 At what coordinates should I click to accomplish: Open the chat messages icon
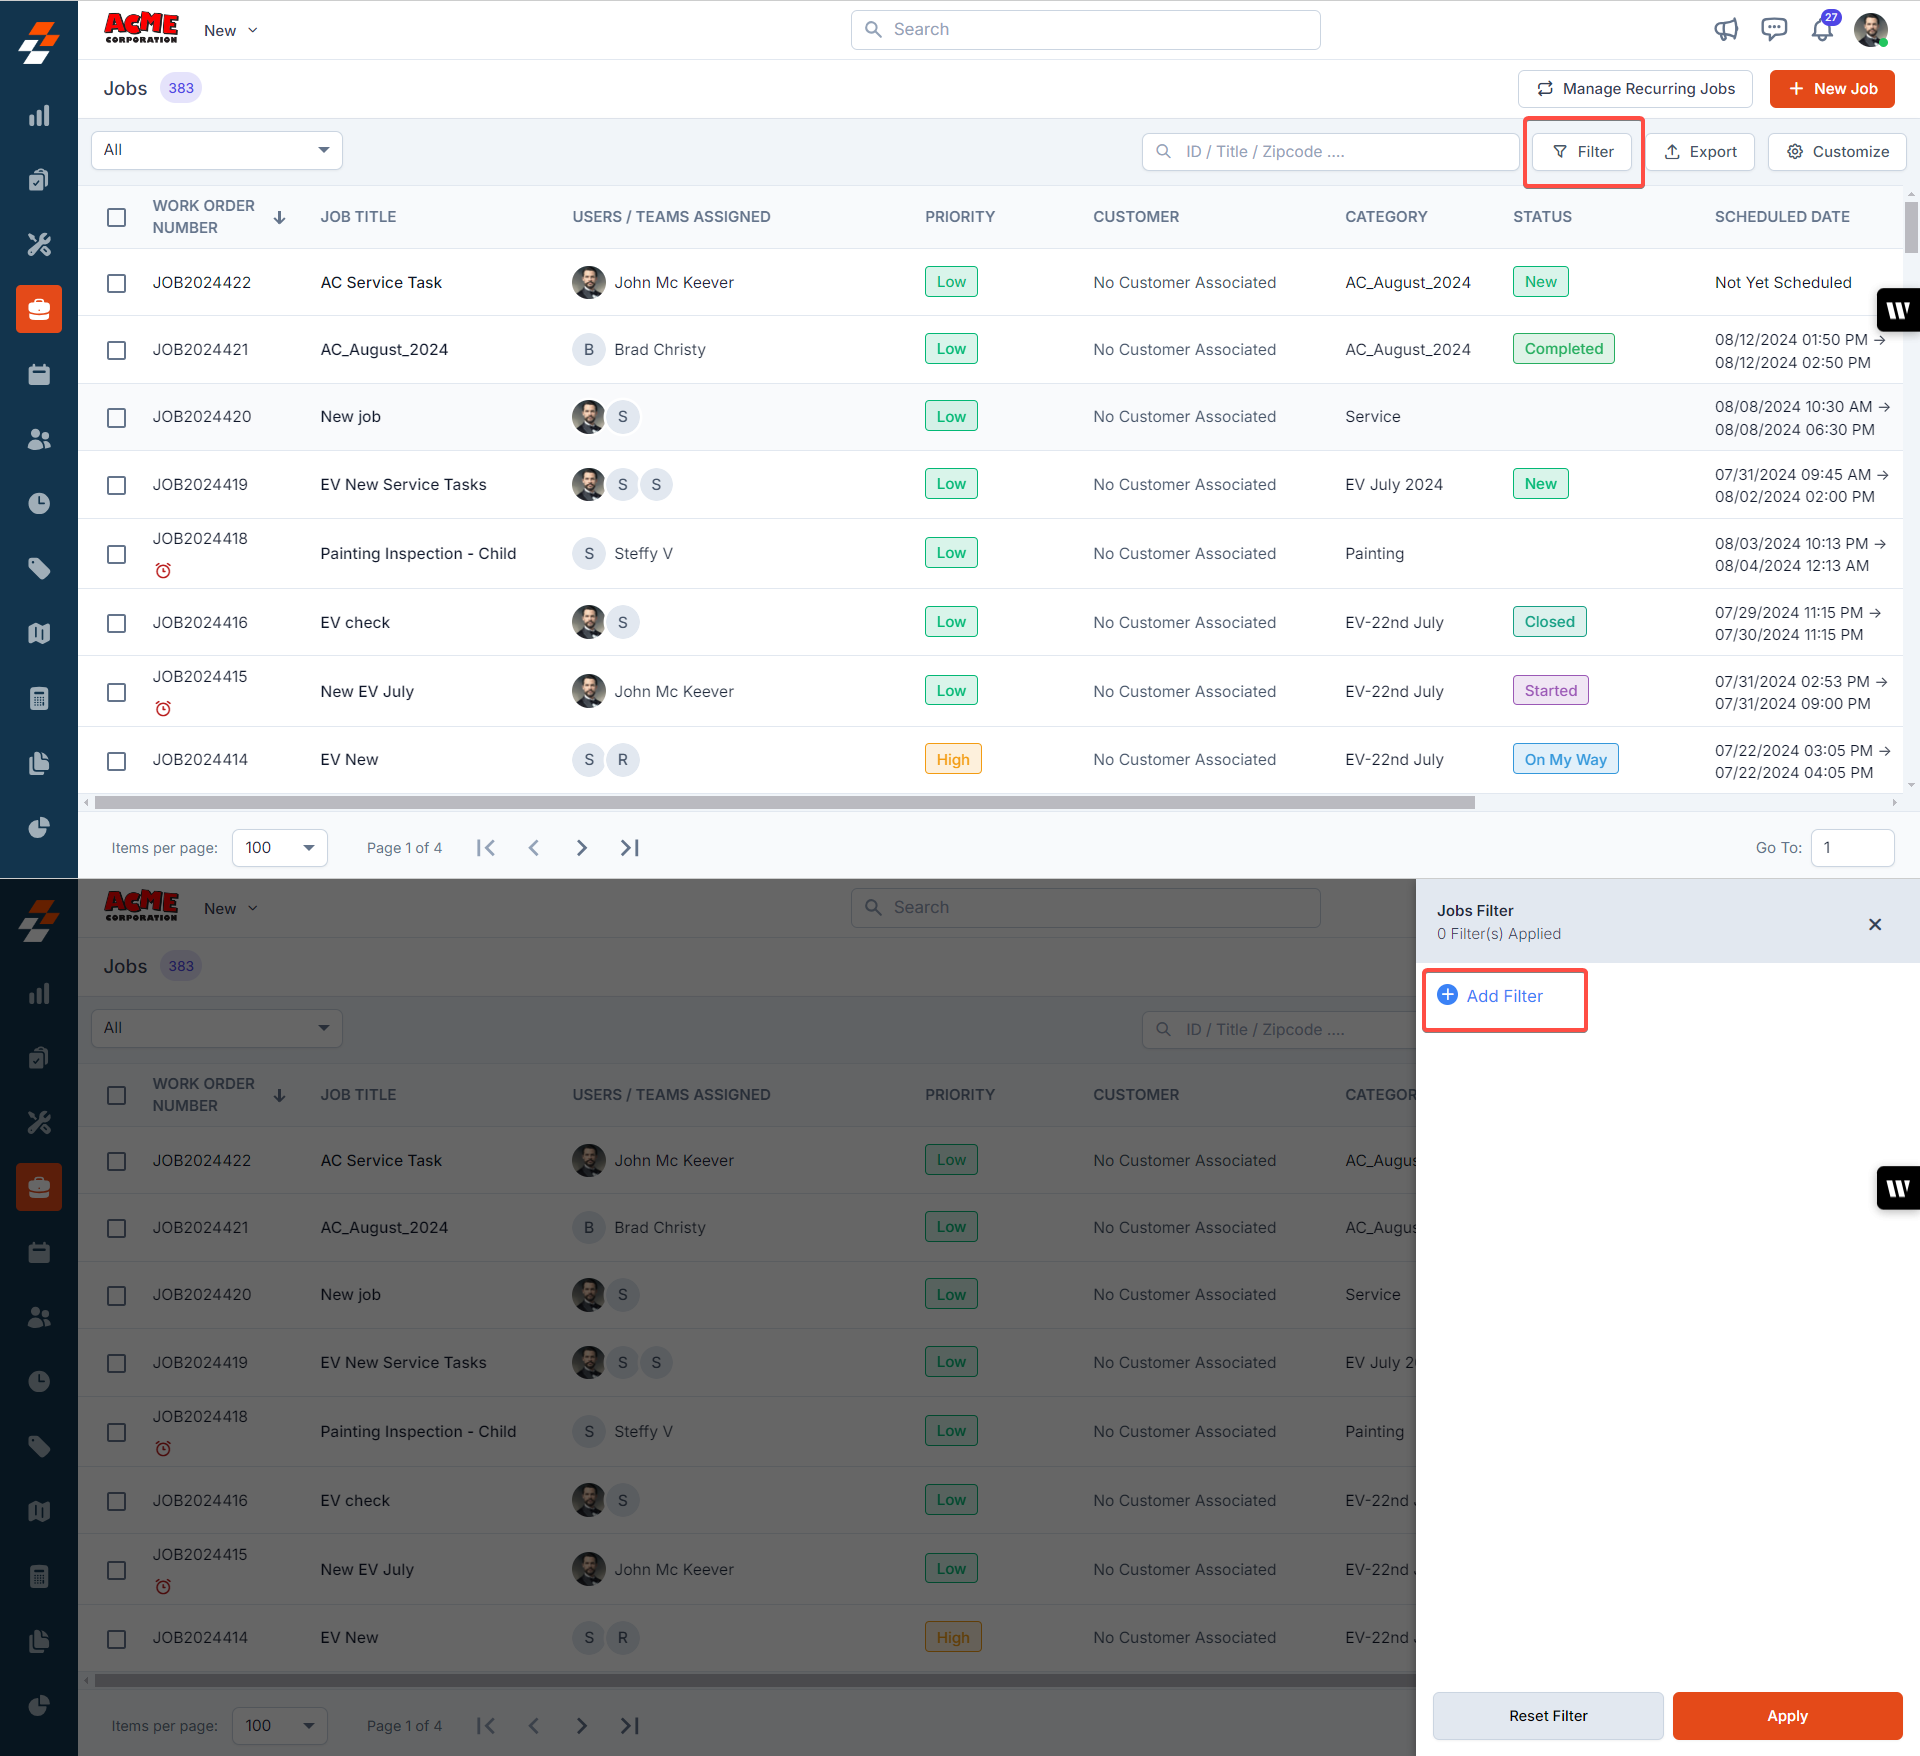[x=1774, y=29]
